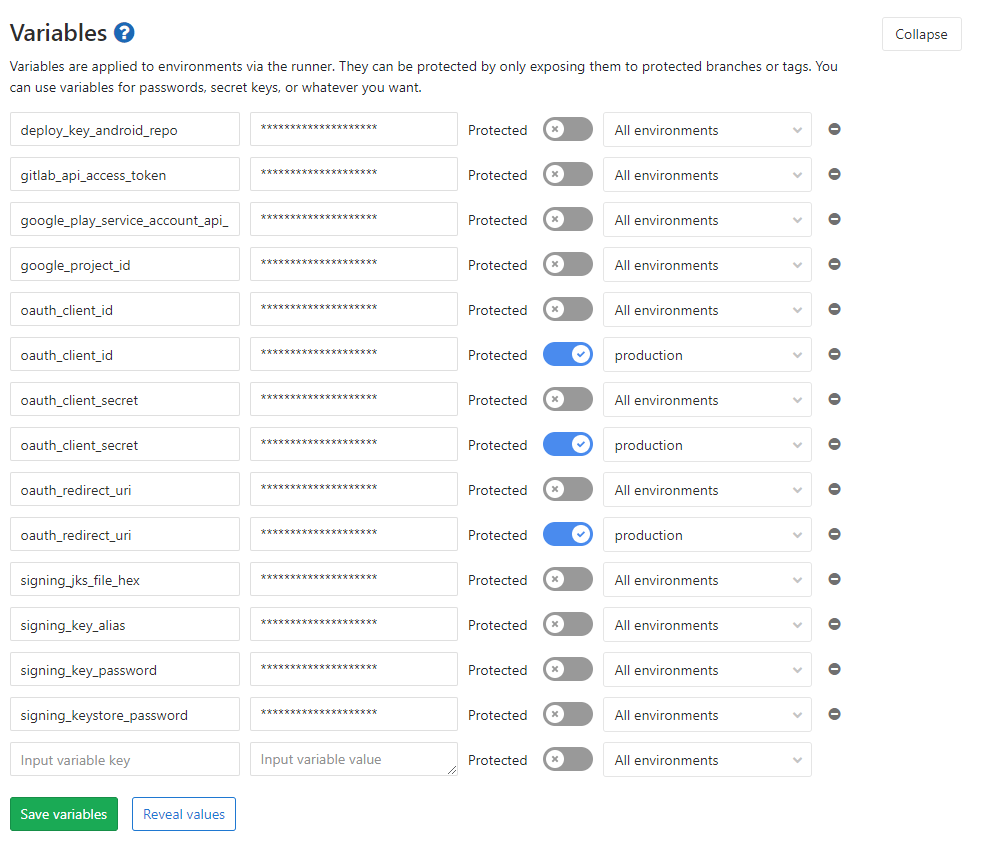Delete the All environments oauth_client_secret row

pyautogui.click(x=834, y=399)
